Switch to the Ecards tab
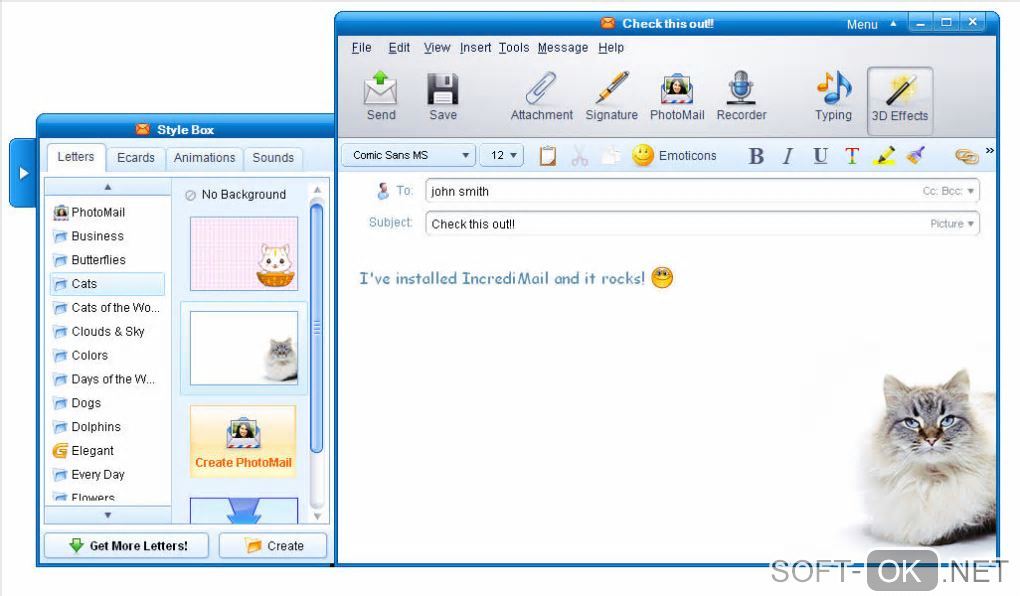 coord(136,157)
